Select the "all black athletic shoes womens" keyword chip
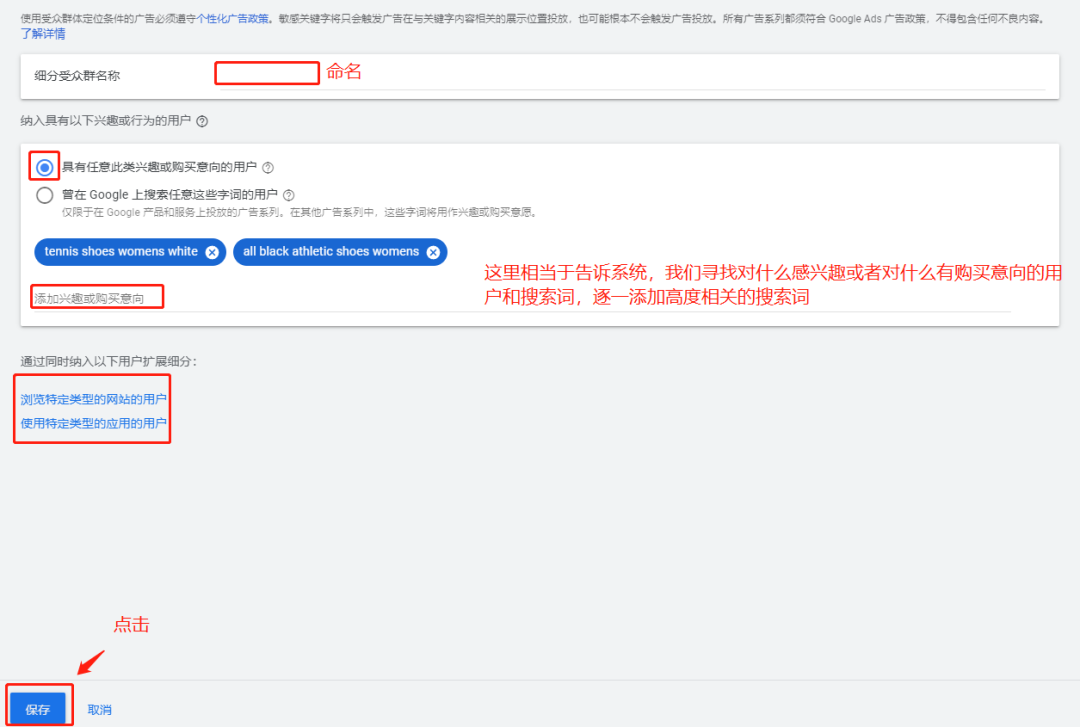Screen dimensions: 1080x727 click(330, 252)
